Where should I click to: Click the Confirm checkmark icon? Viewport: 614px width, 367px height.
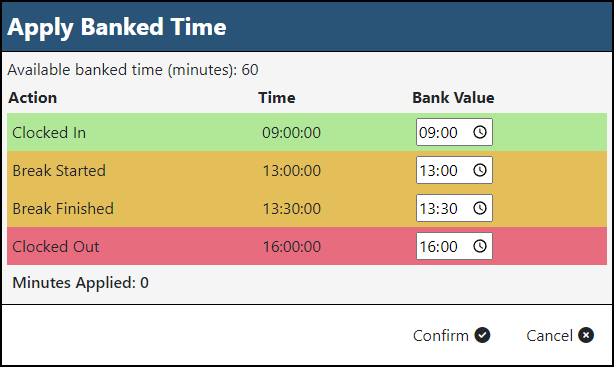(x=482, y=335)
